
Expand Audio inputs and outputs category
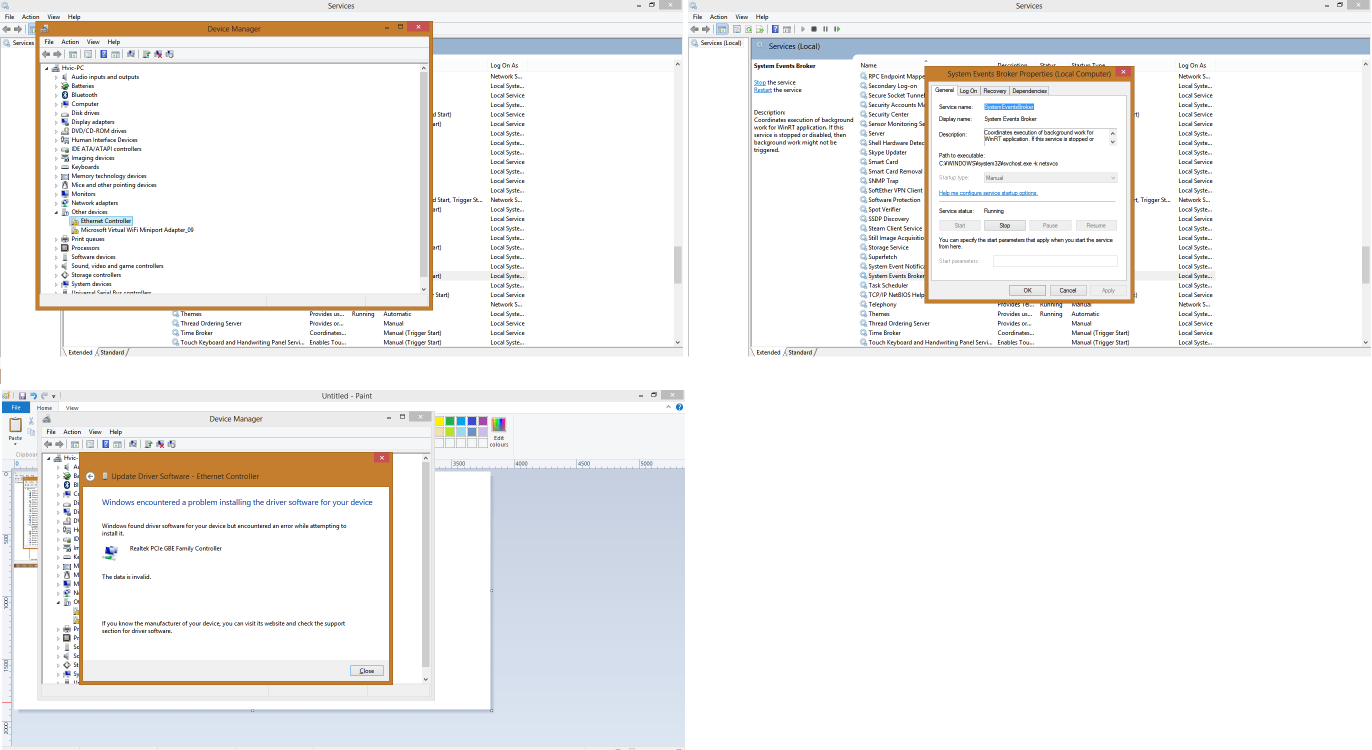[57, 77]
